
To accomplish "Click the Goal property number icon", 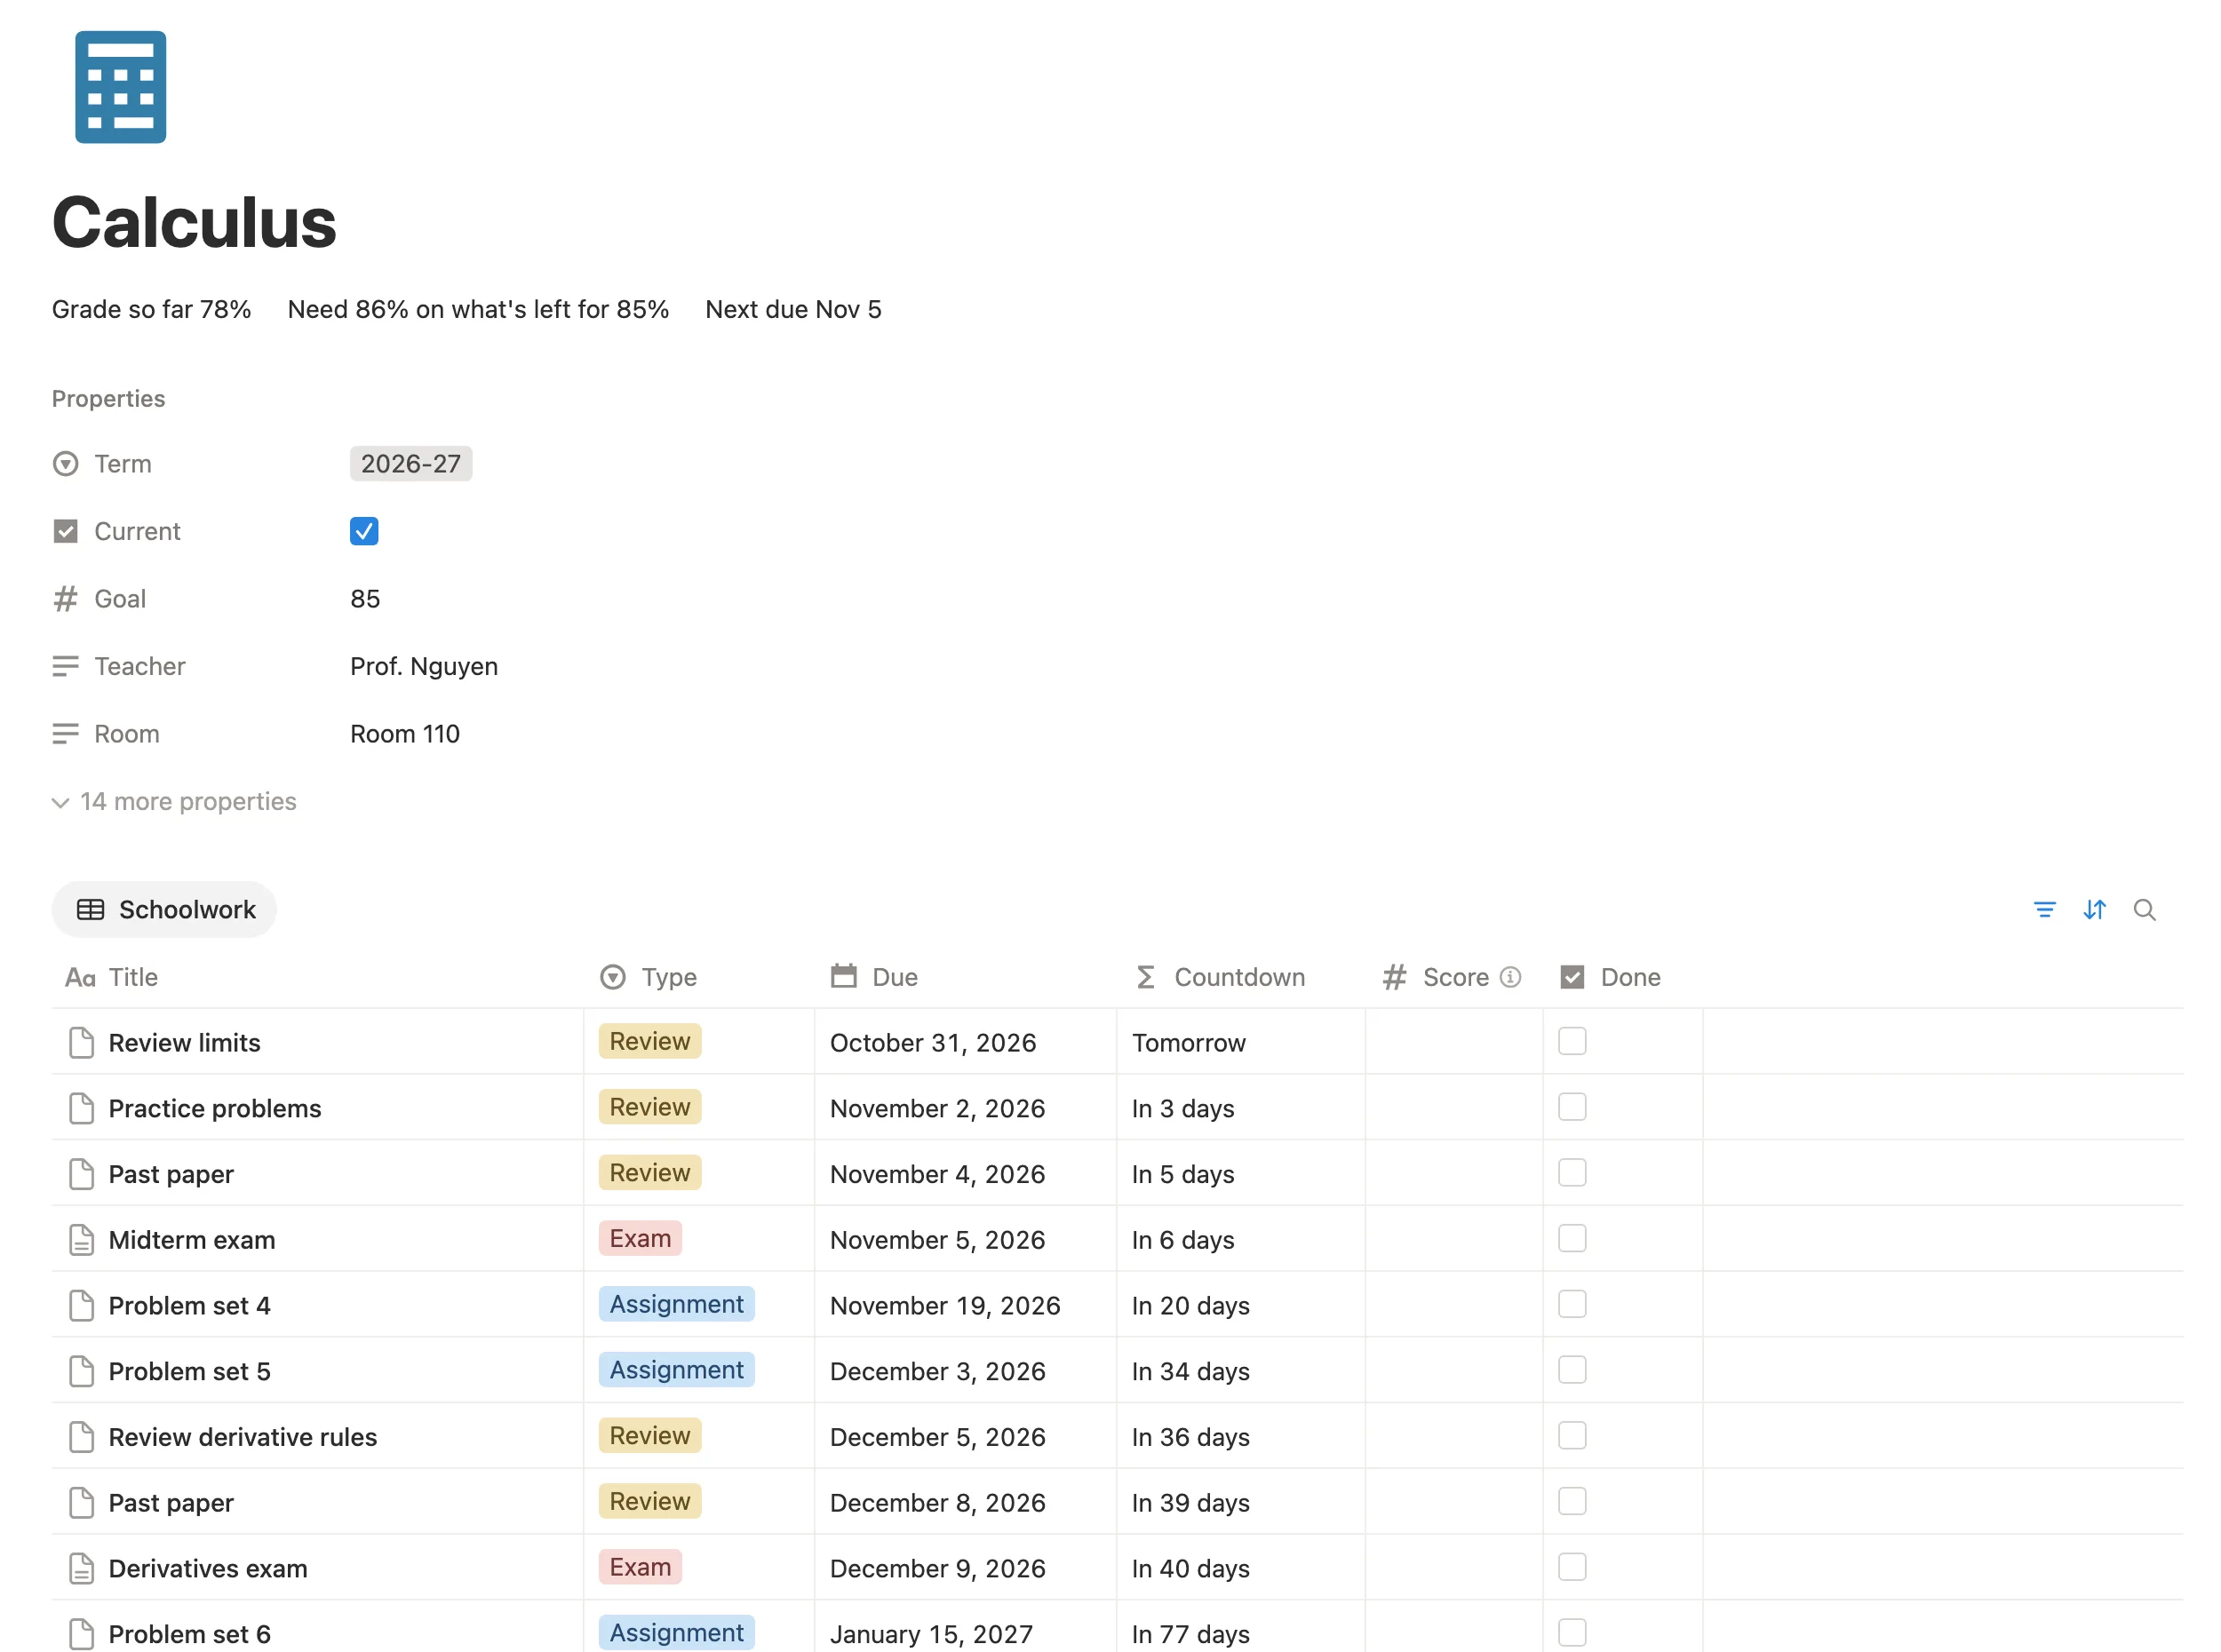I will (65, 599).
